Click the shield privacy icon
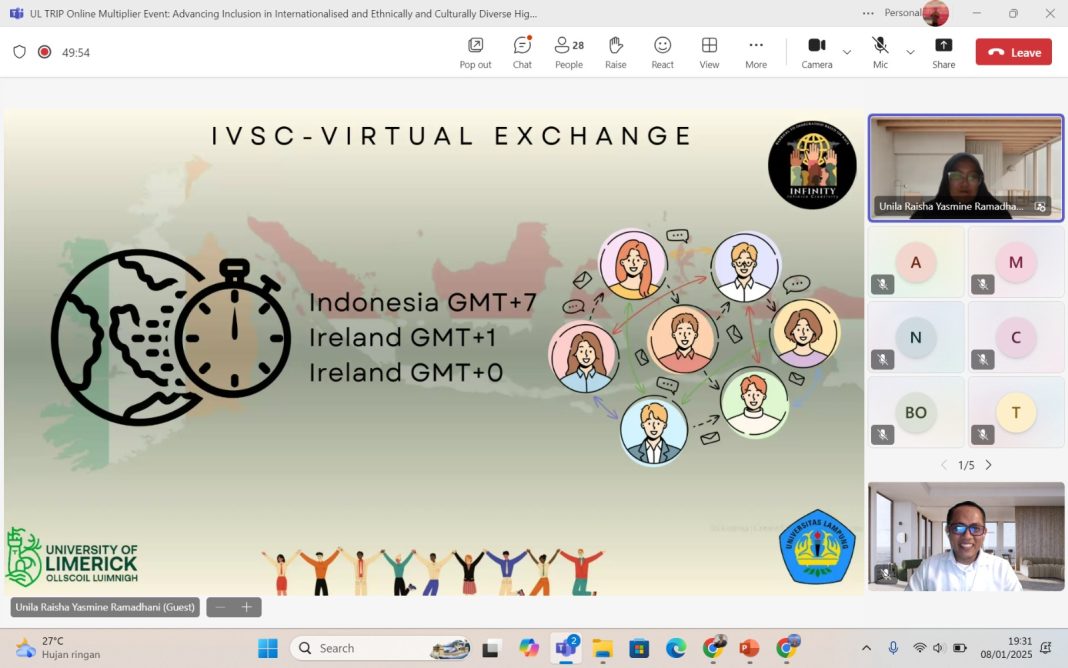Image resolution: width=1068 pixels, height=668 pixels. pos(20,52)
